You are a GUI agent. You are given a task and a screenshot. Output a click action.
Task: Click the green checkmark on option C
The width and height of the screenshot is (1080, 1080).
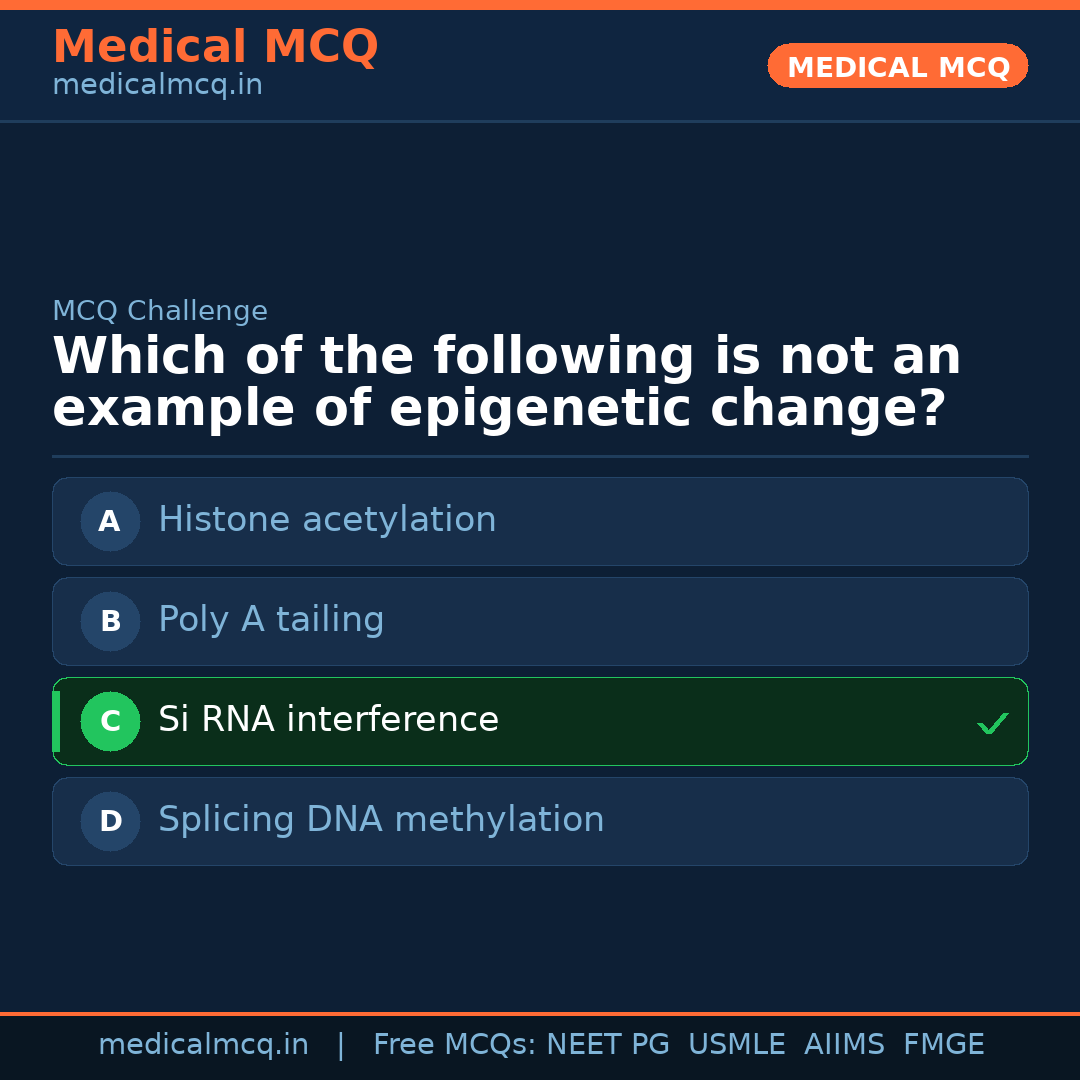(x=992, y=723)
